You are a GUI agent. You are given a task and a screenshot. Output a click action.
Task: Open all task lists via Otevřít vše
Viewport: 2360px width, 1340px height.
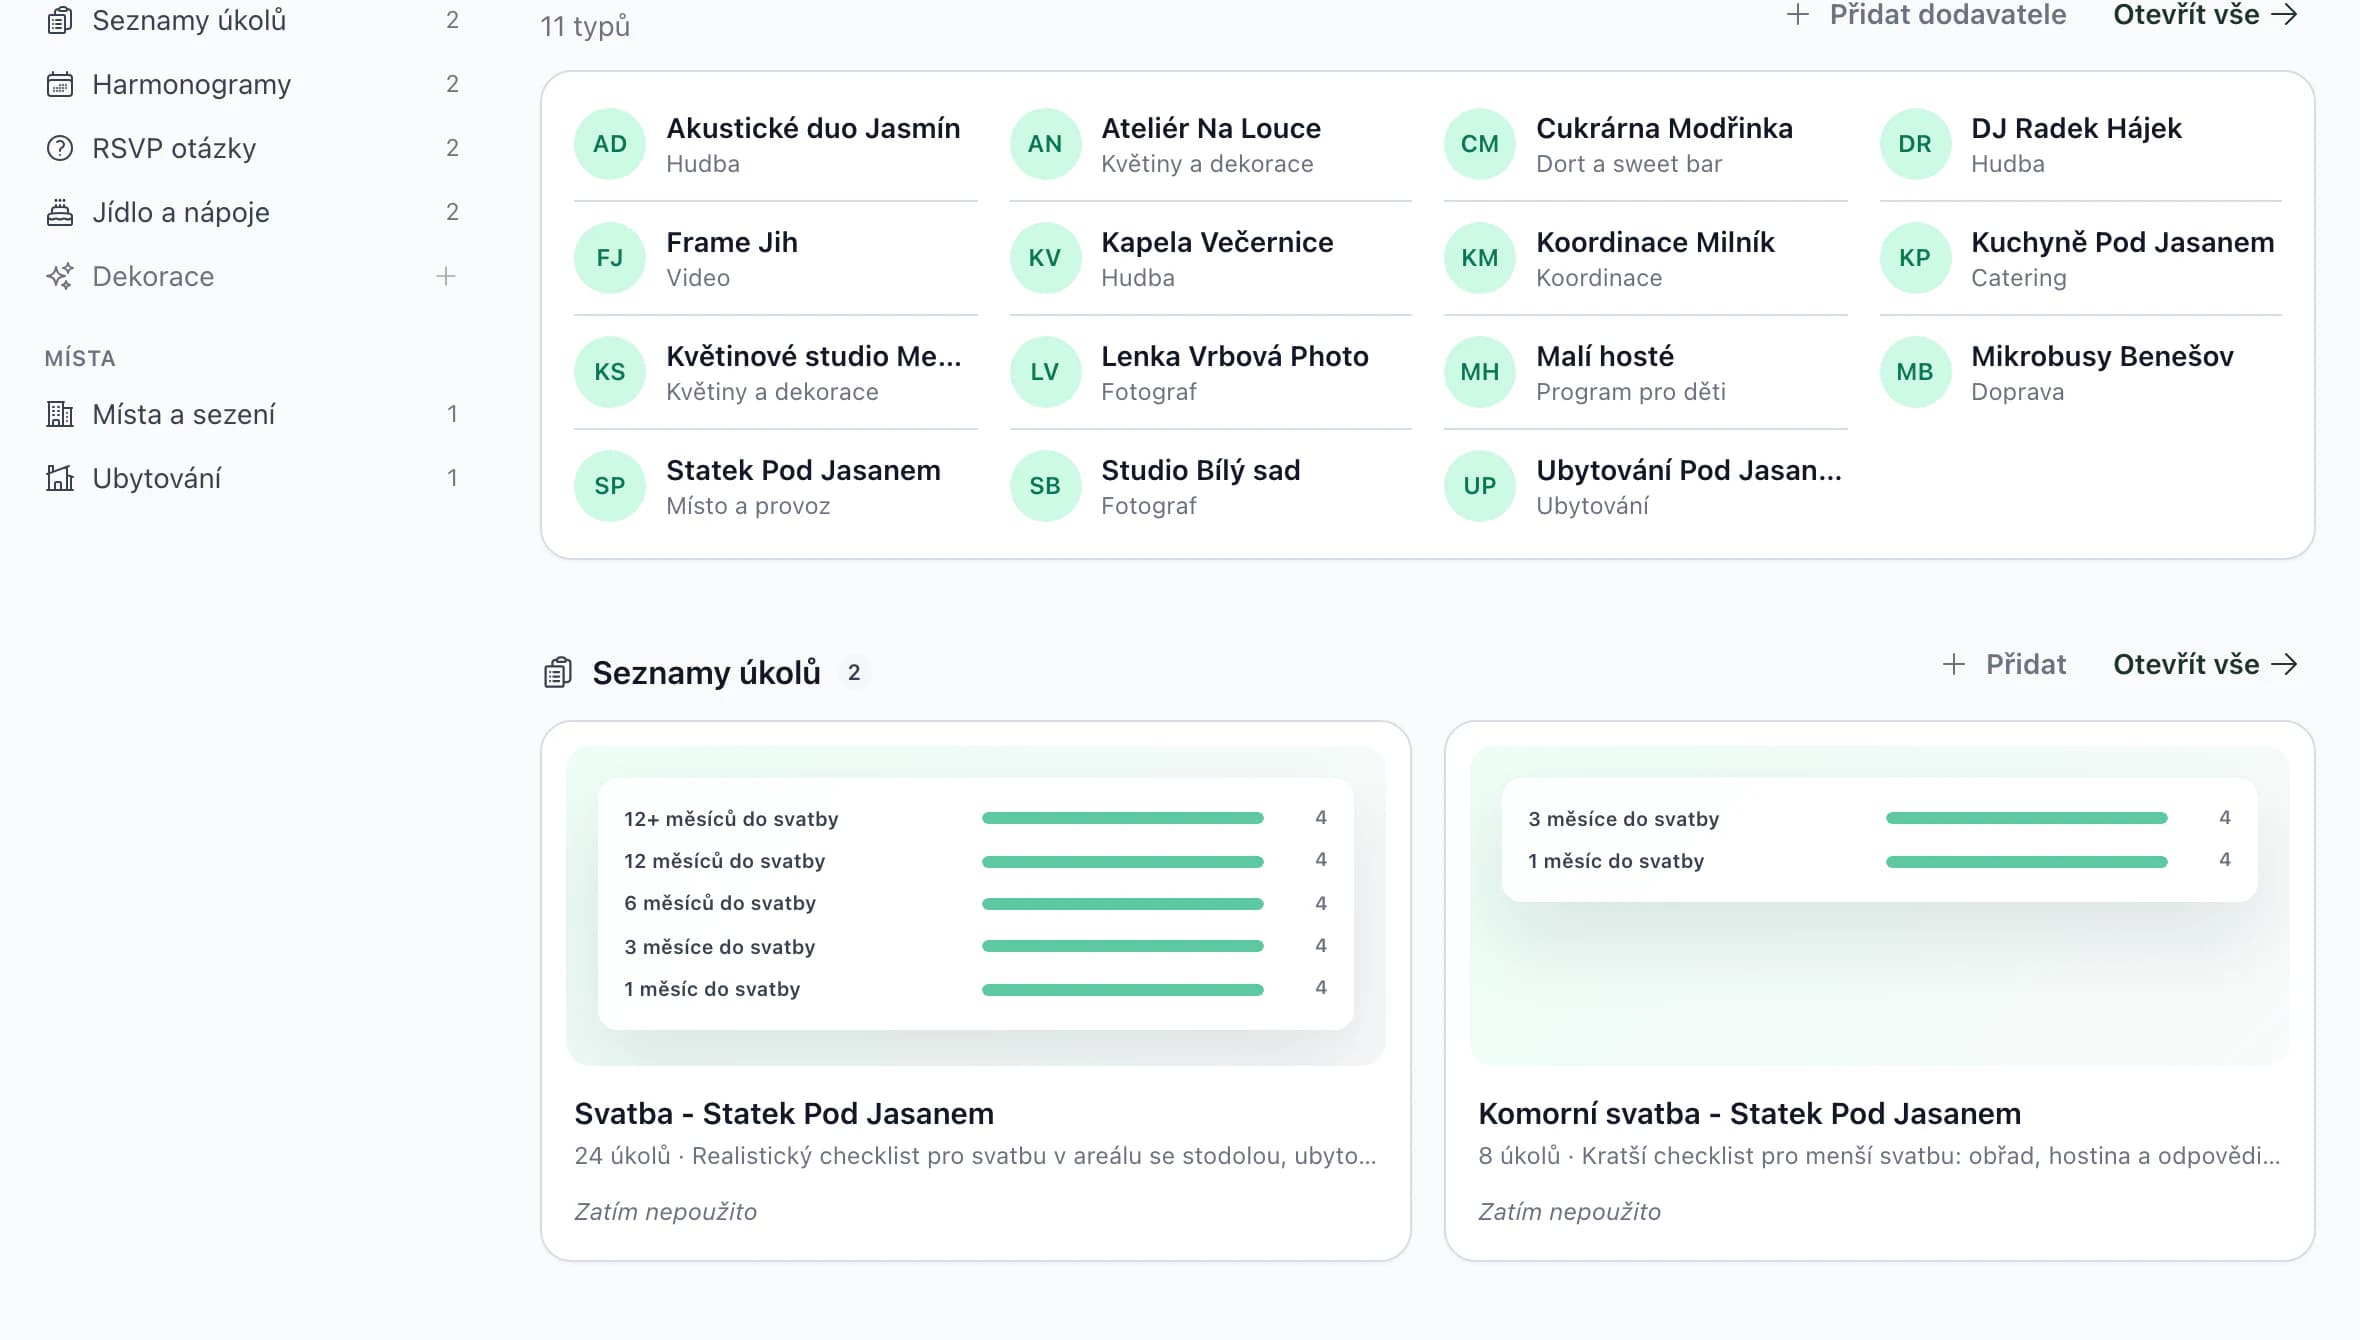pyautogui.click(x=2205, y=664)
